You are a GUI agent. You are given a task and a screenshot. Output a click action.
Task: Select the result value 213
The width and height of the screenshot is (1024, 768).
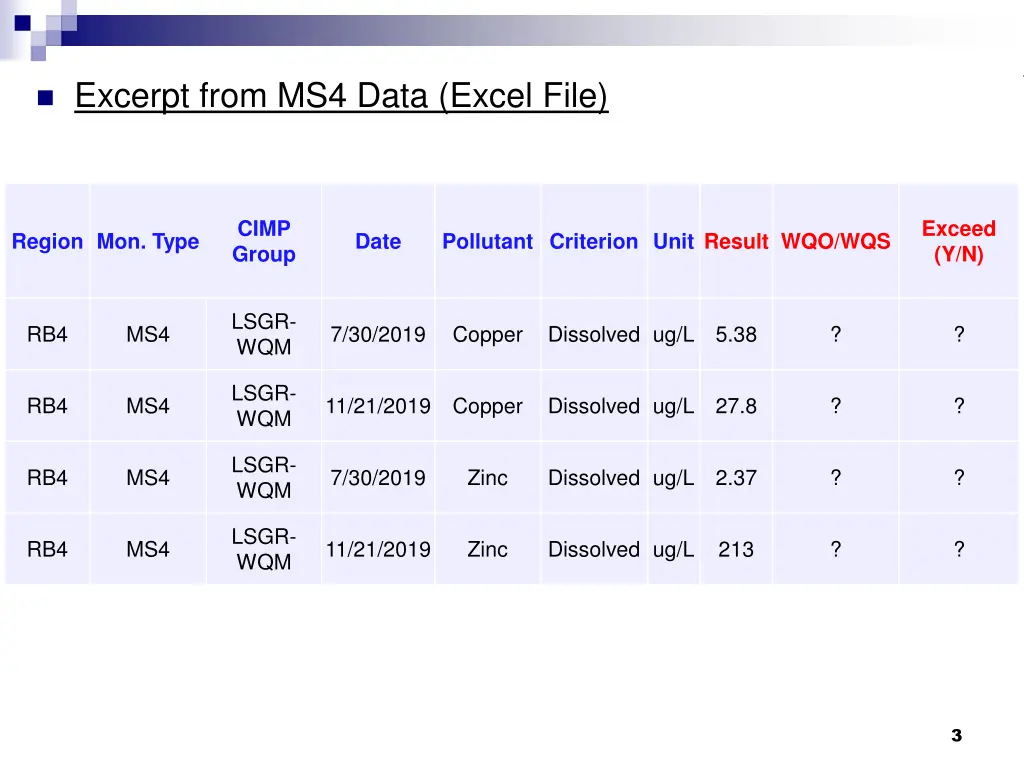tap(736, 549)
